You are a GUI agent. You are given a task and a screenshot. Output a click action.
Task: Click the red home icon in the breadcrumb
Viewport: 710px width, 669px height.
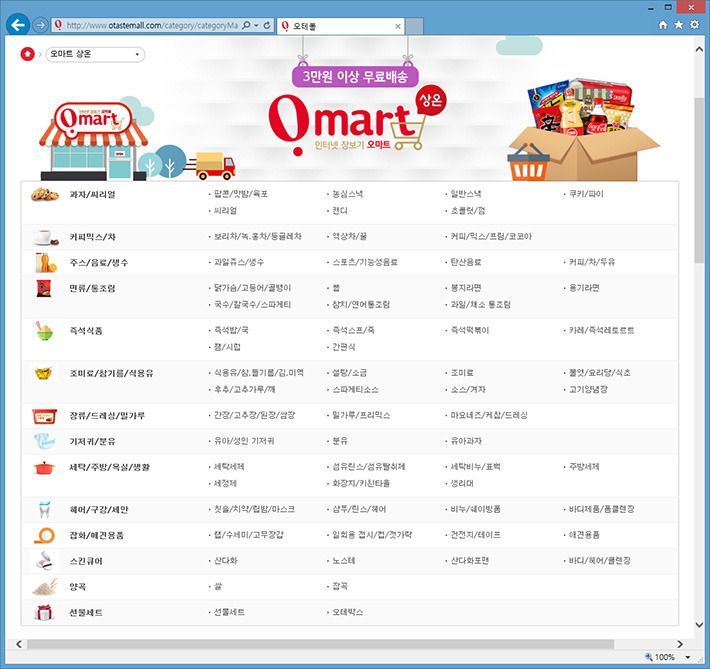click(x=27, y=54)
